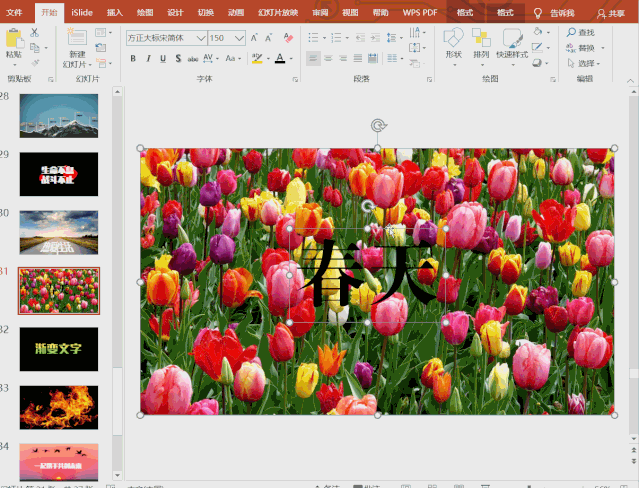Toggle Strikethrough abc button
The image size is (639, 488).
click(193, 59)
